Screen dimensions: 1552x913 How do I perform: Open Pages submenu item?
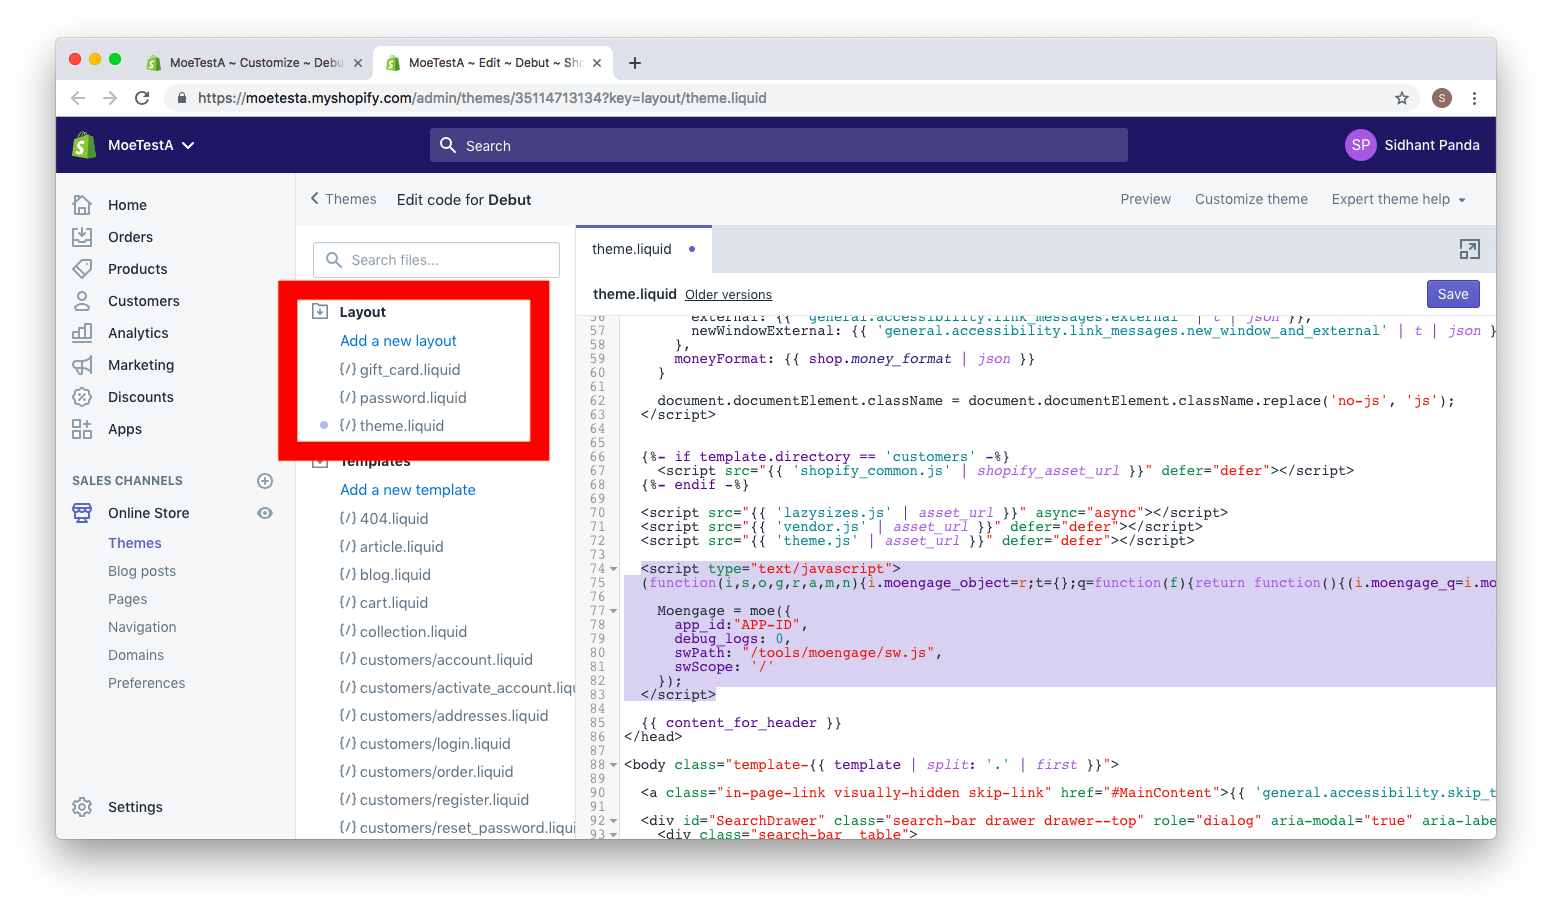tap(127, 599)
